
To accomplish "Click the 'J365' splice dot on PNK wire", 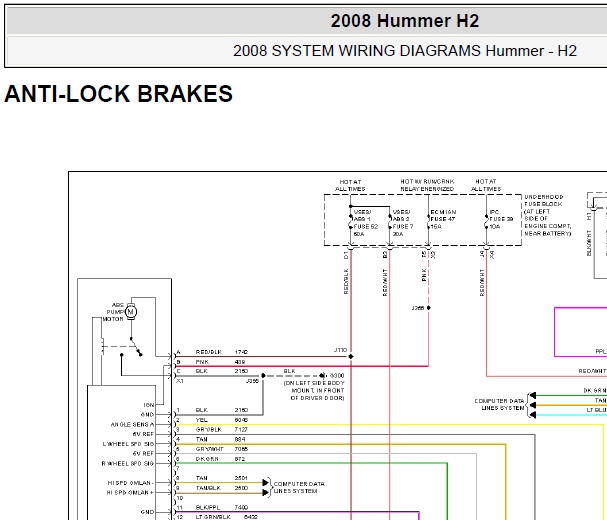I will pyautogui.click(x=429, y=308).
